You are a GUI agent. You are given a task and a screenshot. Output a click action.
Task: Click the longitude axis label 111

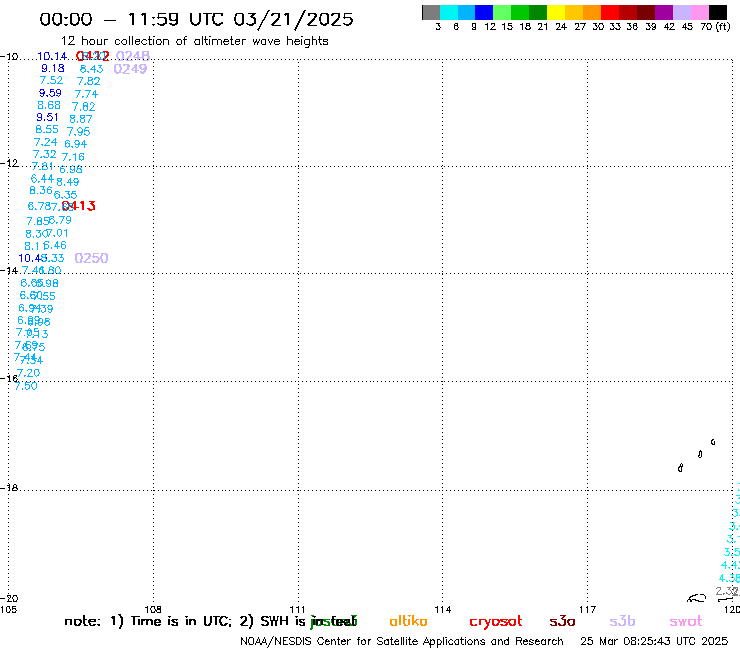pyautogui.click(x=297, y=609)
